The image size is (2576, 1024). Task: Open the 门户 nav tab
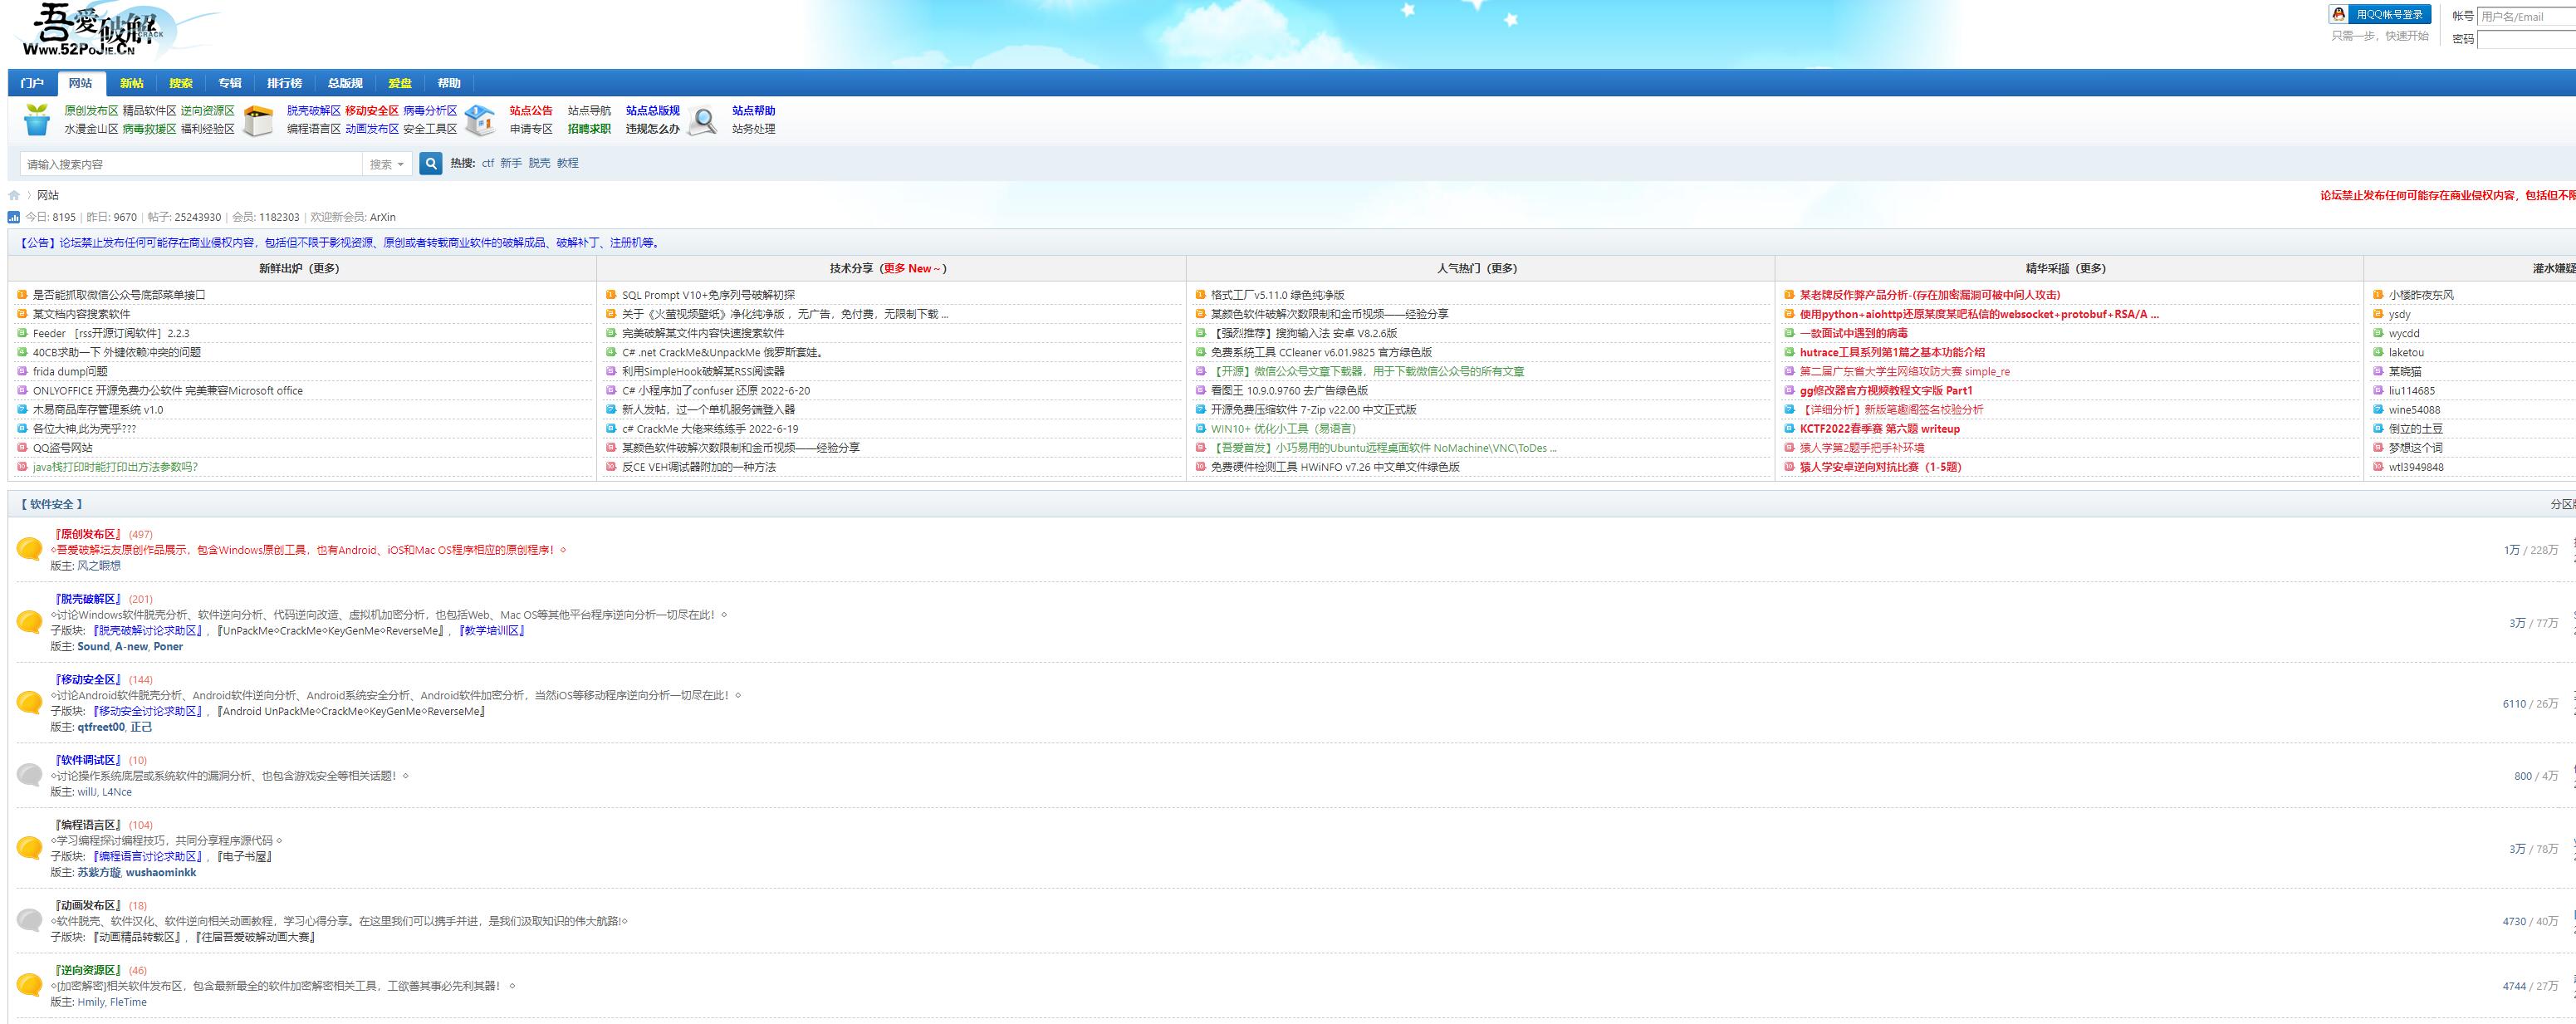tap(32, 83)
